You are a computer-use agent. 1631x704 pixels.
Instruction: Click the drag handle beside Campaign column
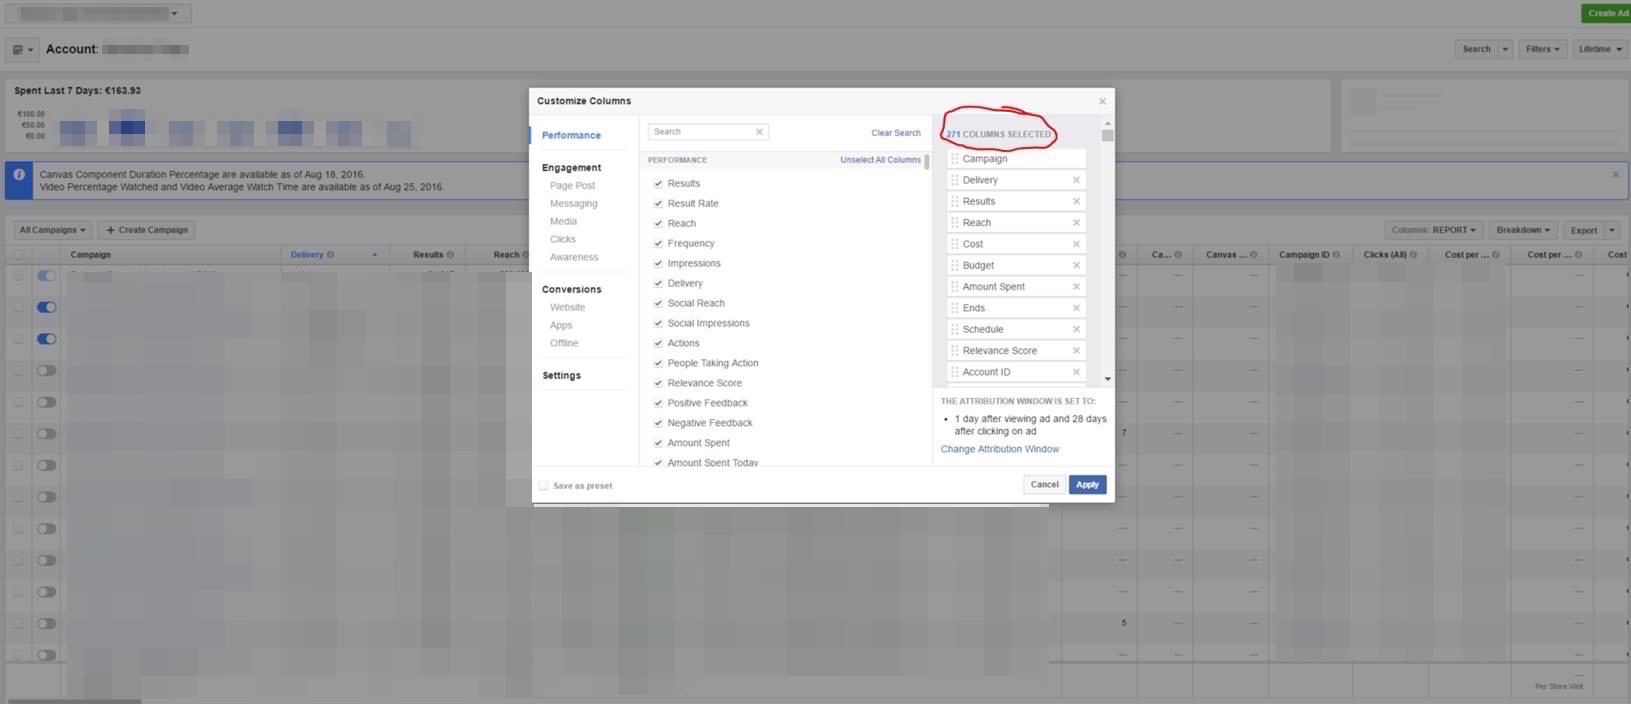click(x=954, y=159)
